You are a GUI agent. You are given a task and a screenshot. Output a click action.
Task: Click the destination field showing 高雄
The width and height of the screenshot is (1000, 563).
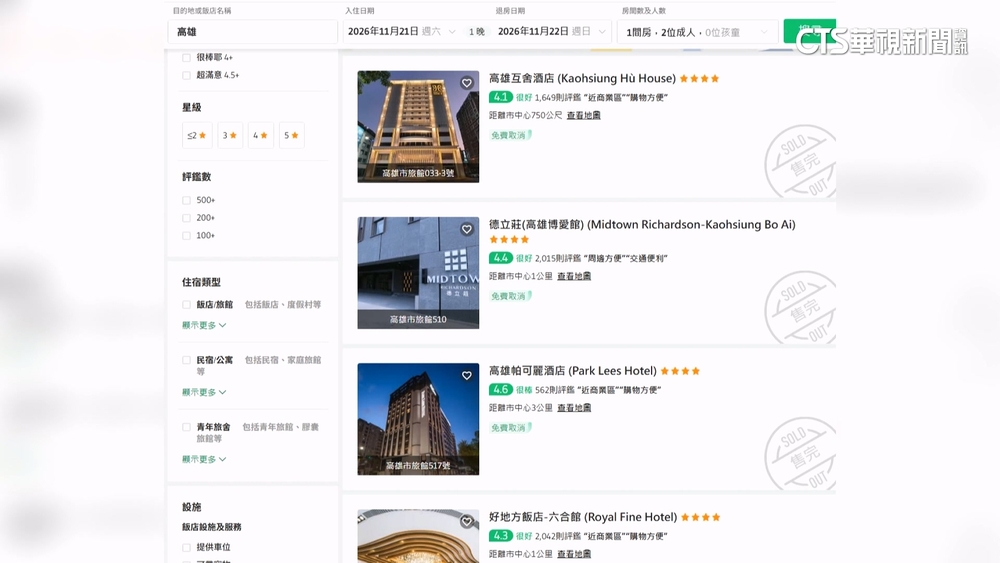[253, 32]
